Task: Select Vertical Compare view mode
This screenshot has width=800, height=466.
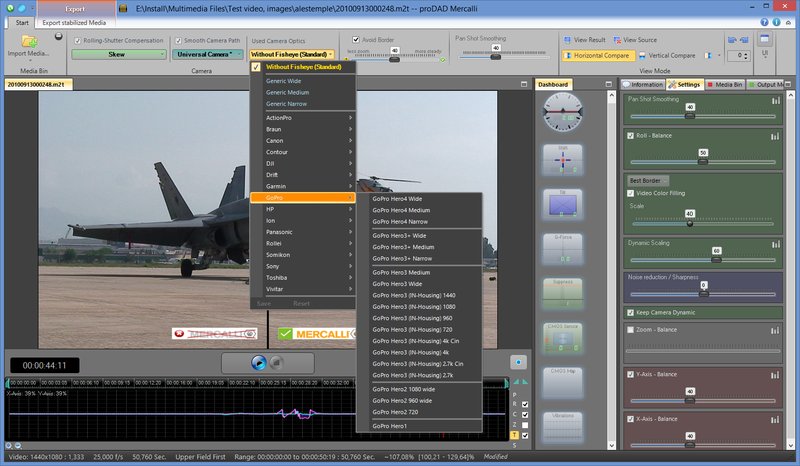Action: point(667,55)
